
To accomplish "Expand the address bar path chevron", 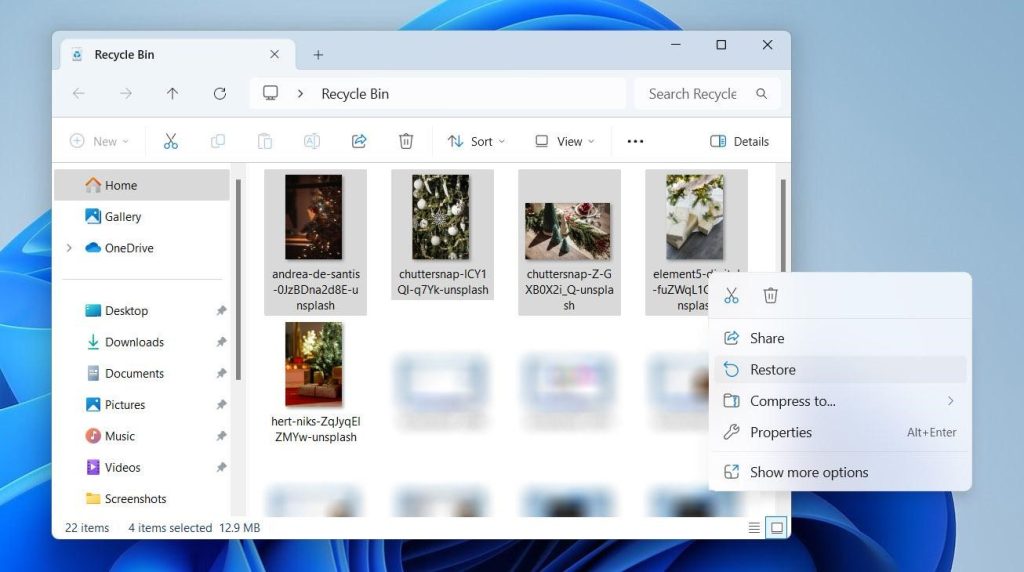I will tap(300, 93).
